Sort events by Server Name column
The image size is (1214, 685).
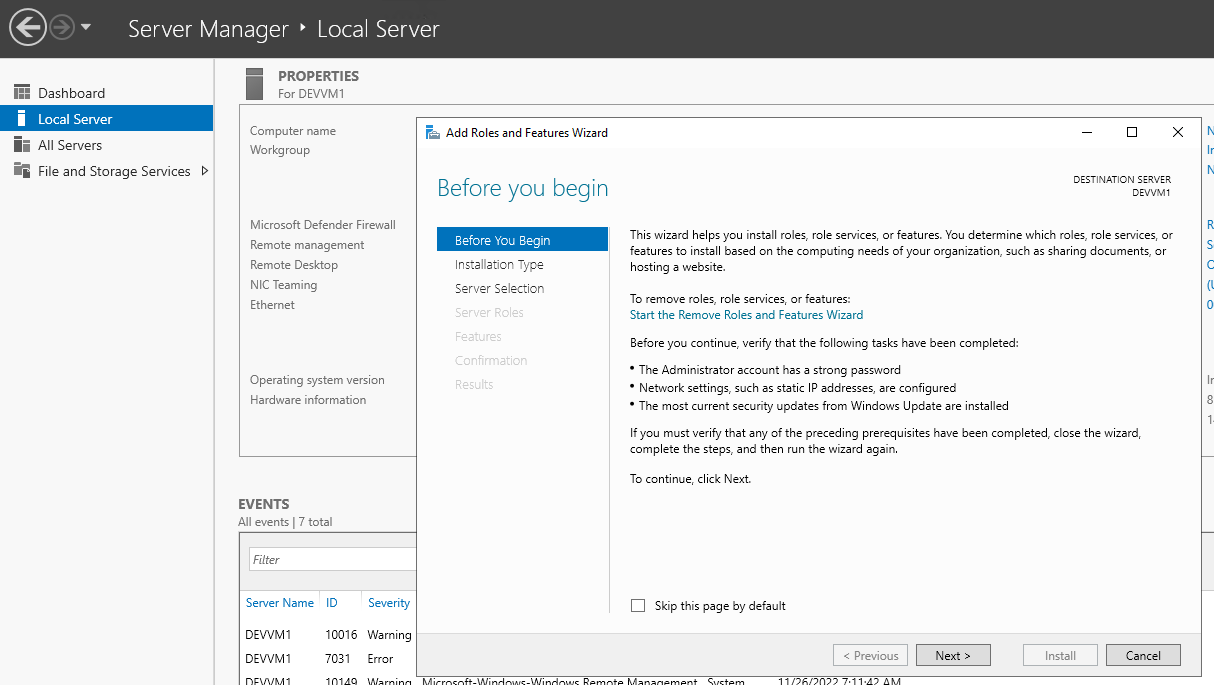280,603
